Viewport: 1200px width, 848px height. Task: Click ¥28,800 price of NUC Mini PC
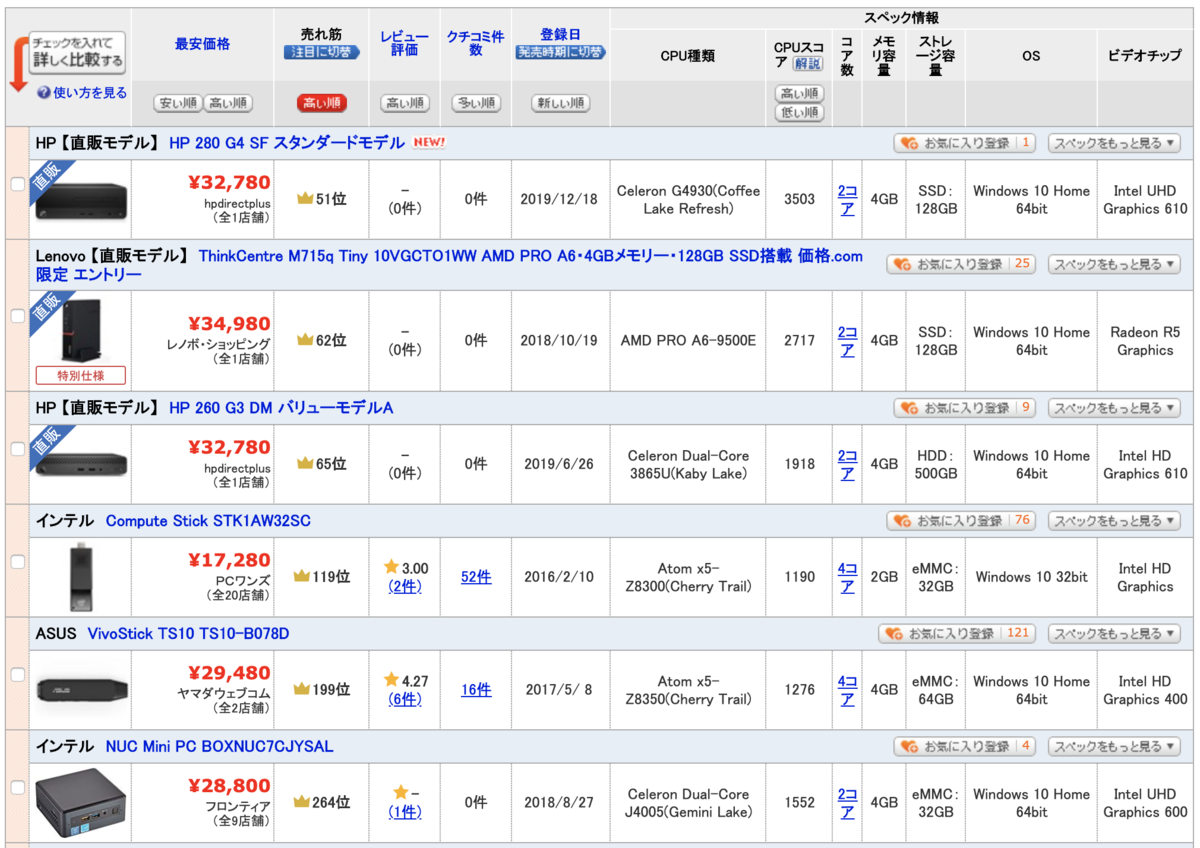229,787
